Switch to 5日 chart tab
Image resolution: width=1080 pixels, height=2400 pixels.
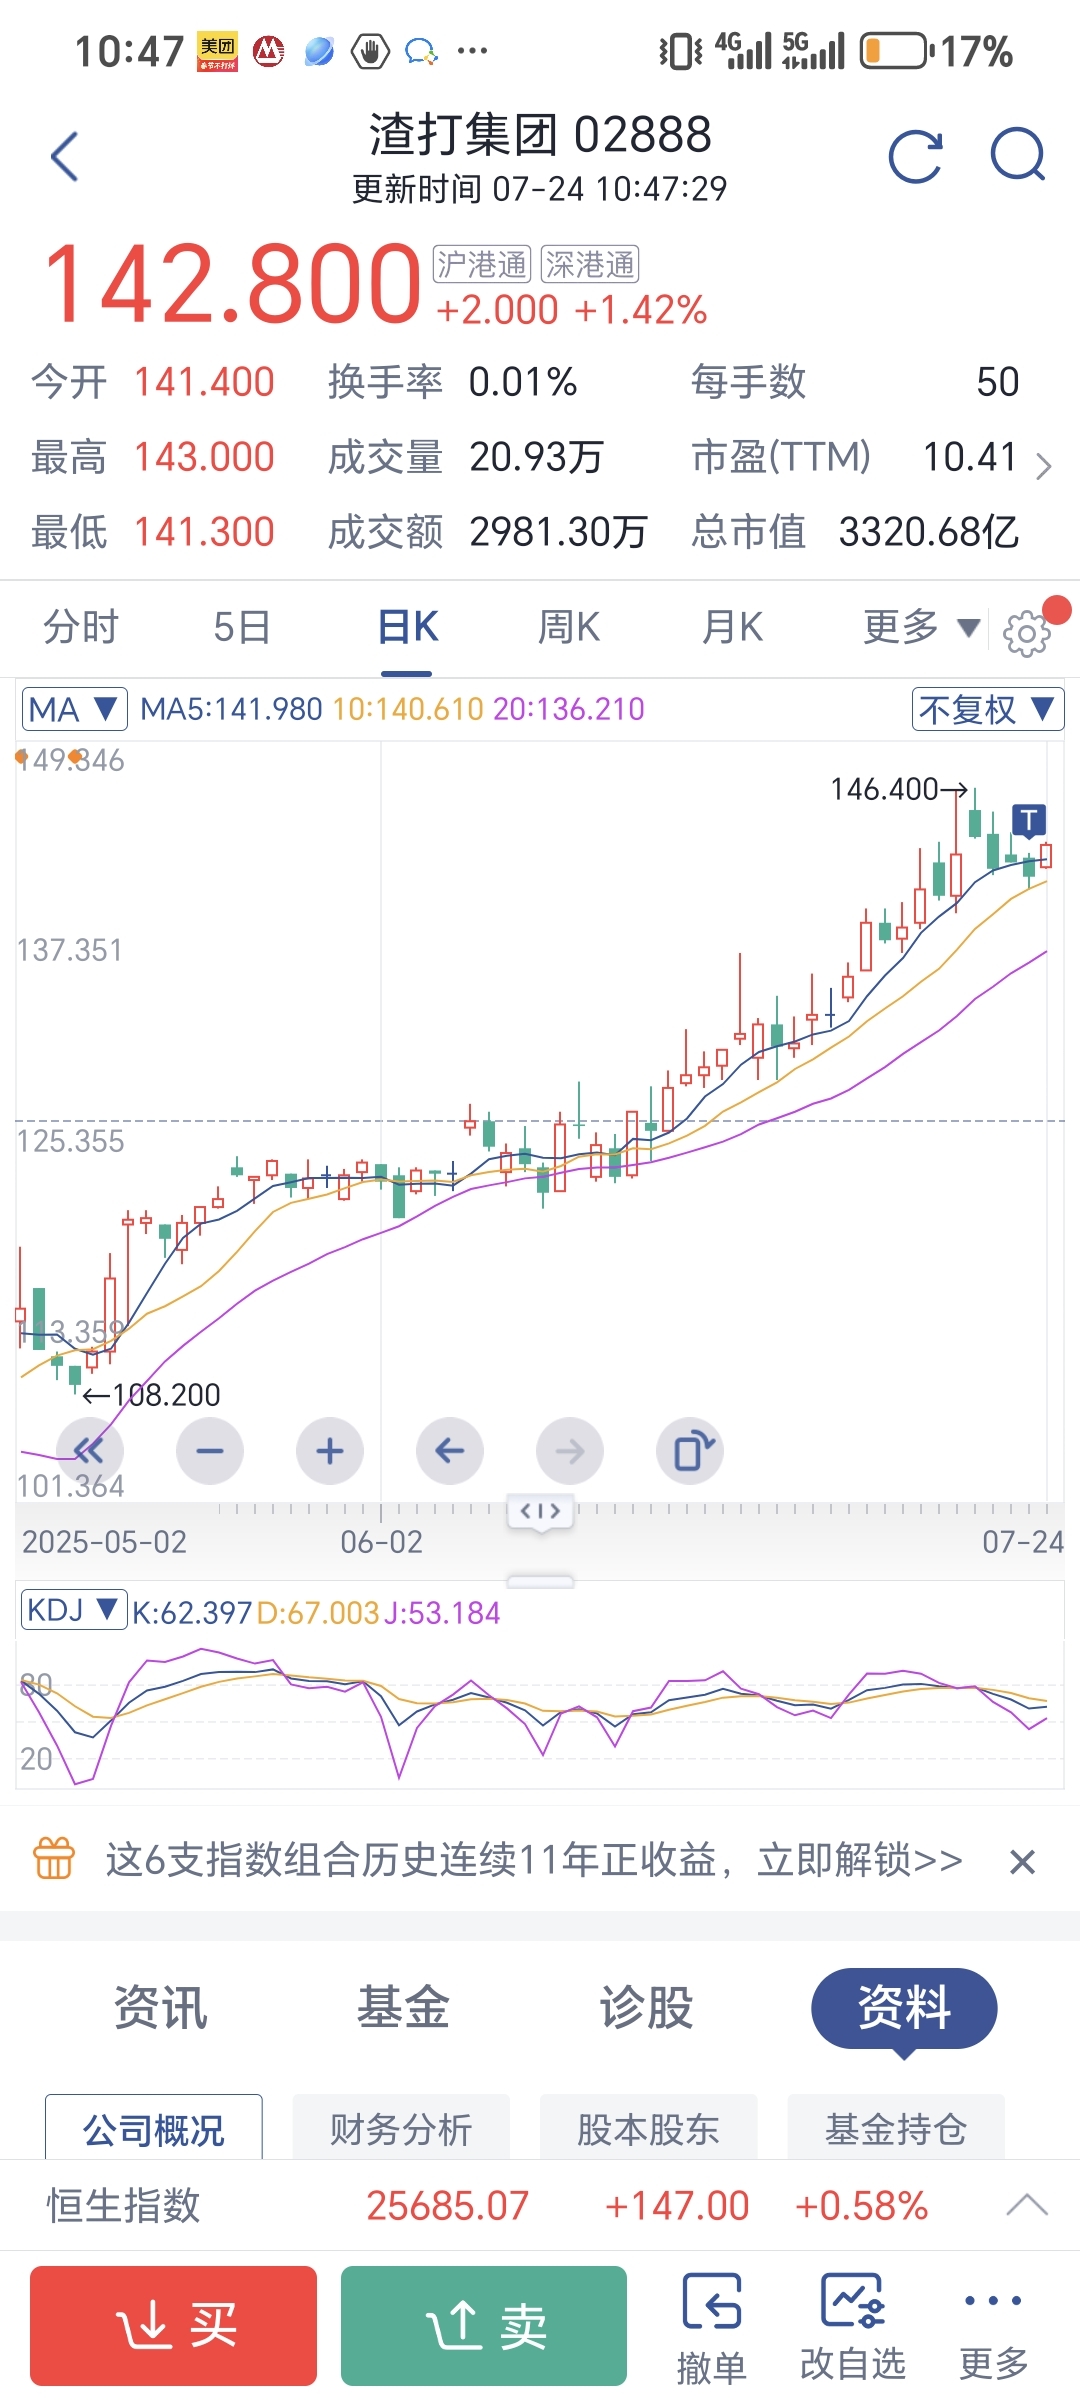[x=242, y=627]
